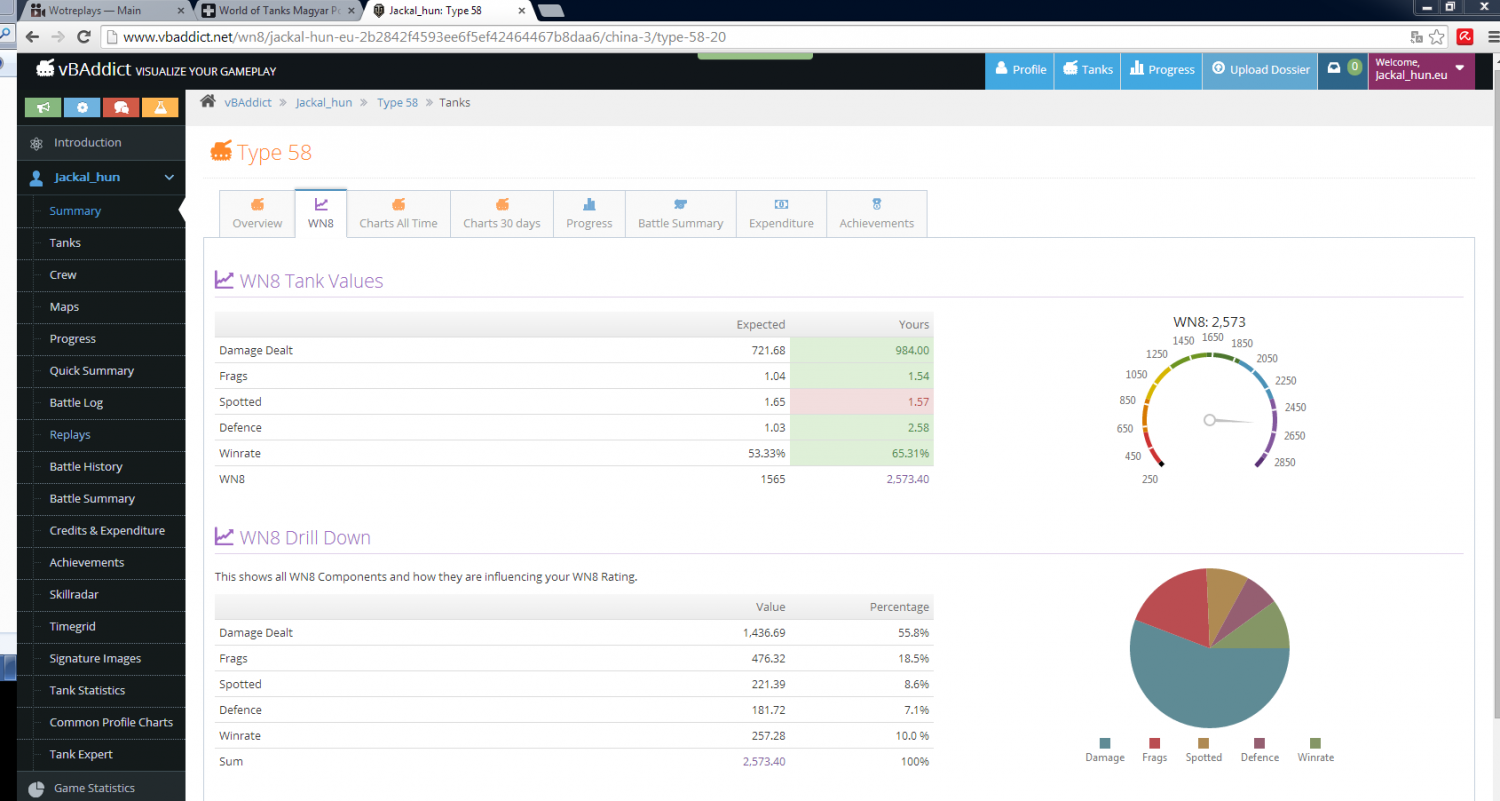The width and height of the screenshot is (1500, 801).
Task: Click the red Avira extension icon
Action: (x=1464, y=37)
